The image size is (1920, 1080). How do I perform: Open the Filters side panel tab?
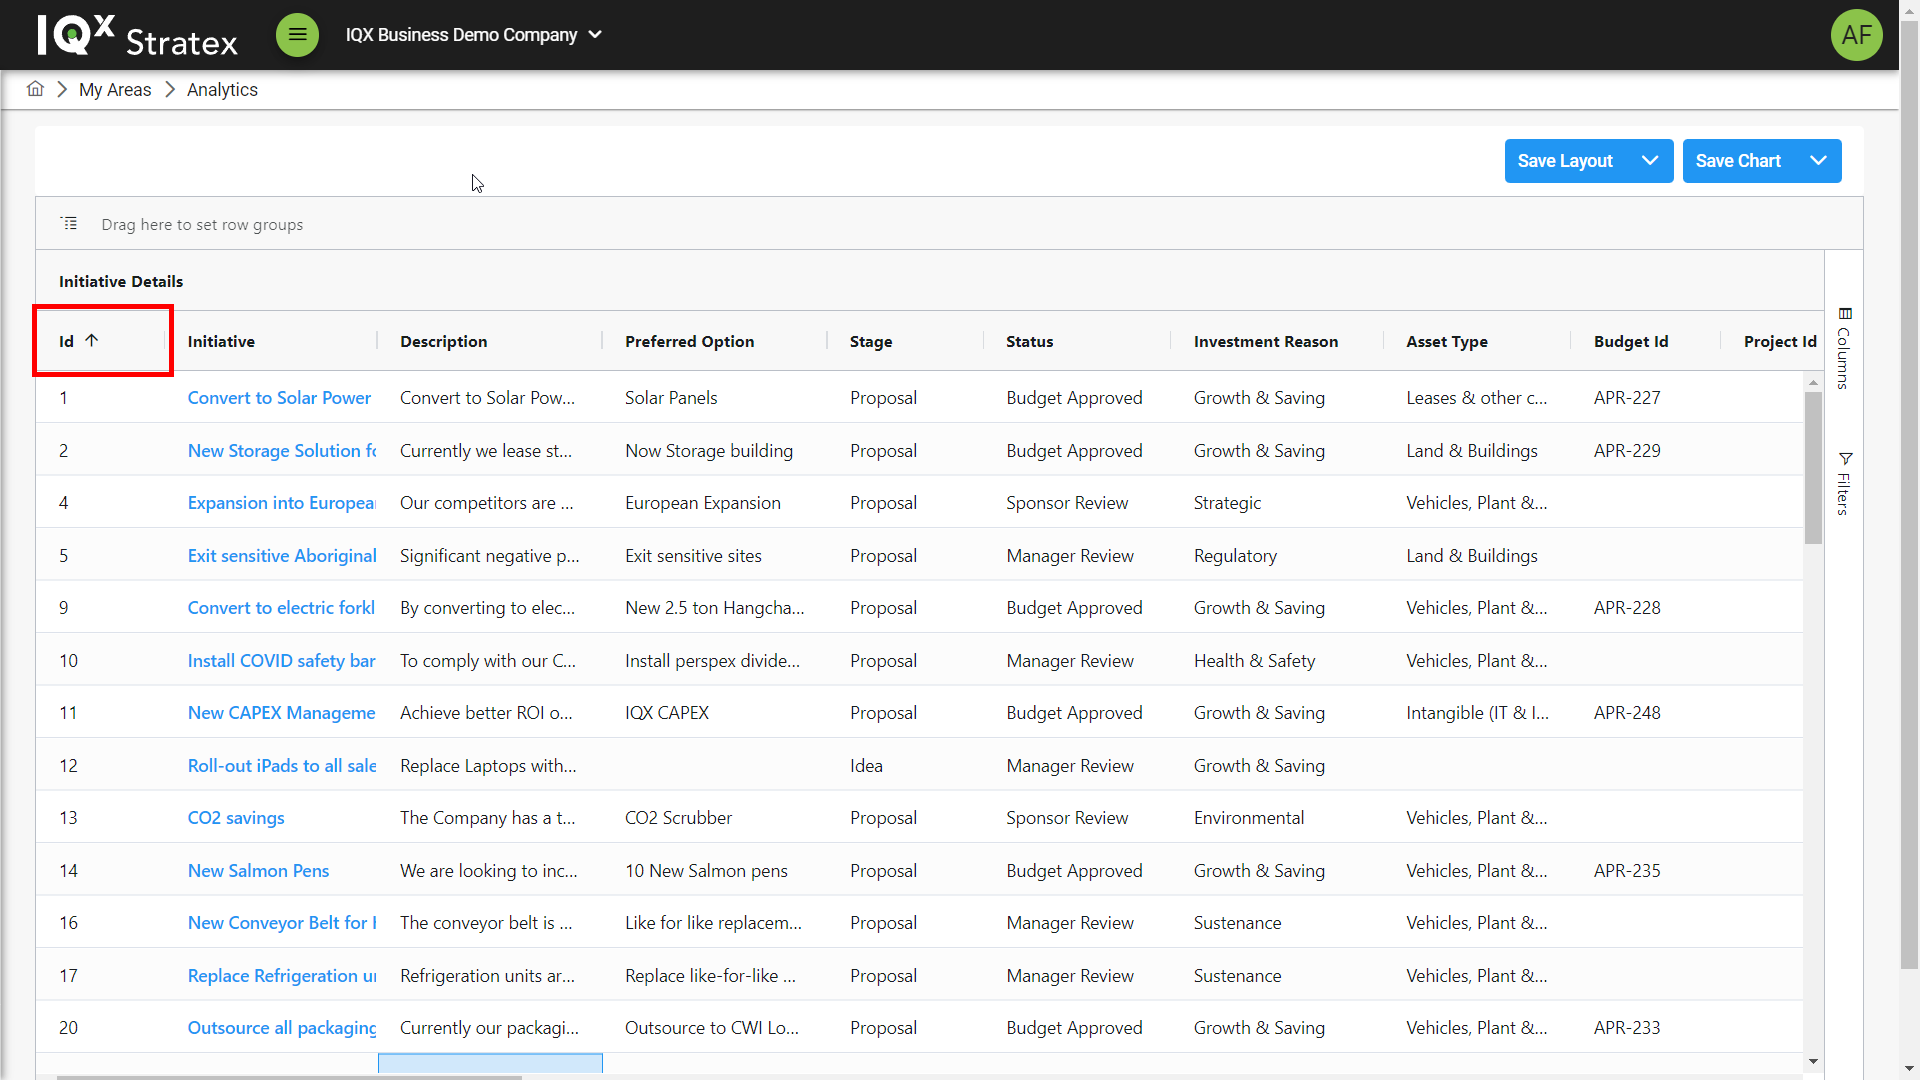pyautogui.click(x=1844, y=484)
